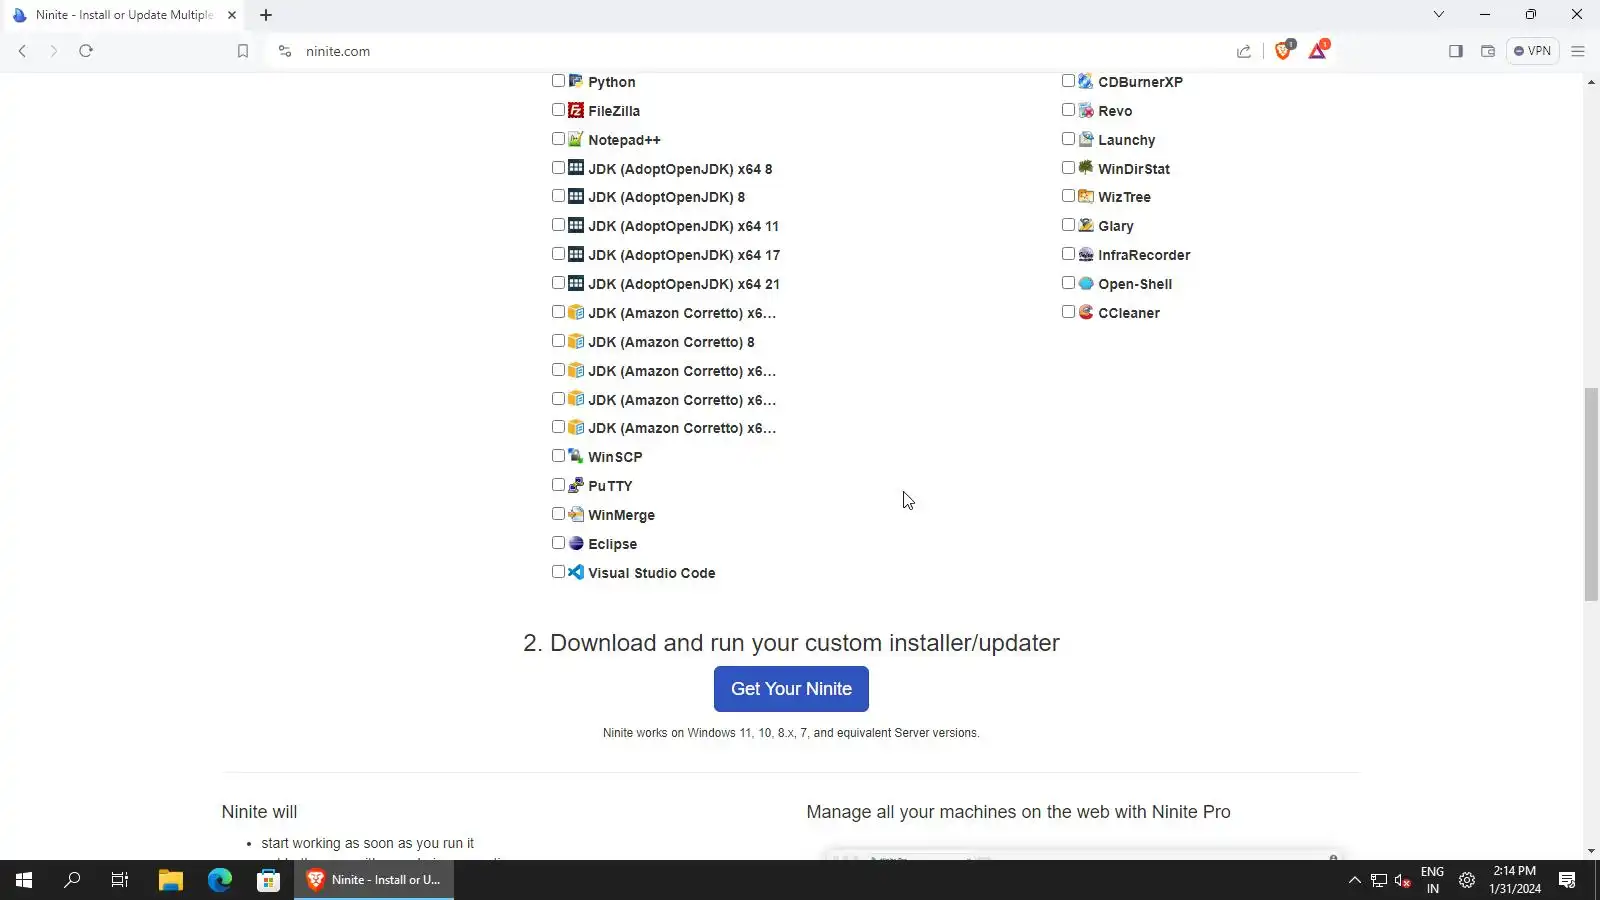Click the Python app icon
The image size is (1600, 900).
pyautogui.click(x=576, y=81)
